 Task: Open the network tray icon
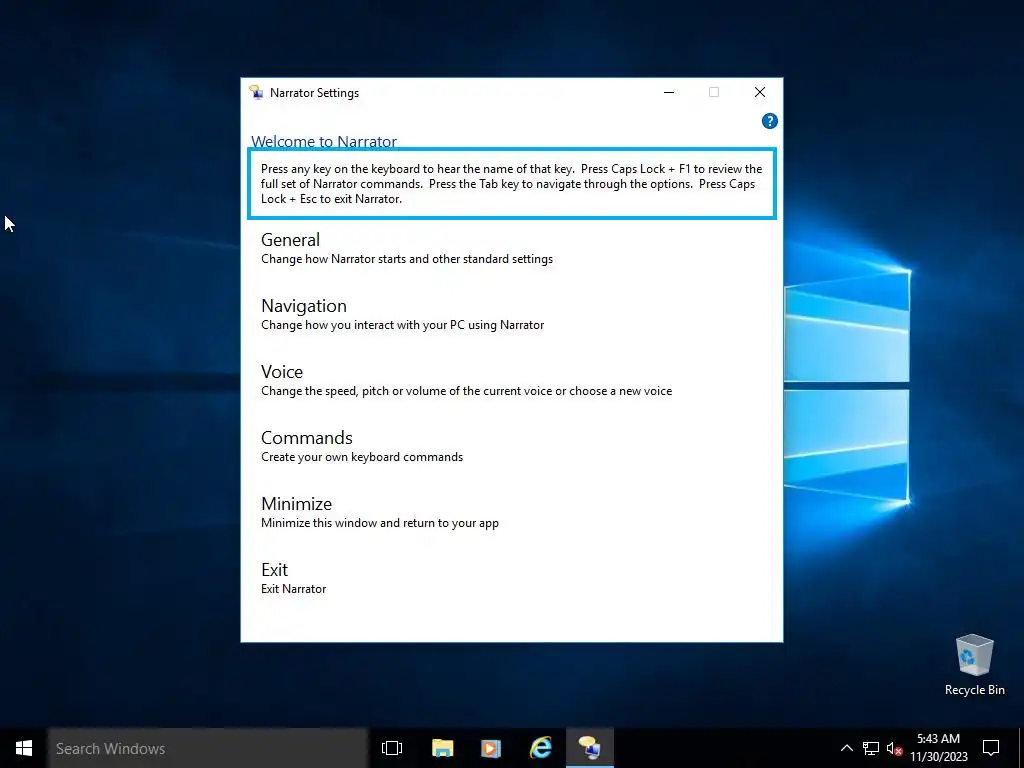coord(871,748)
